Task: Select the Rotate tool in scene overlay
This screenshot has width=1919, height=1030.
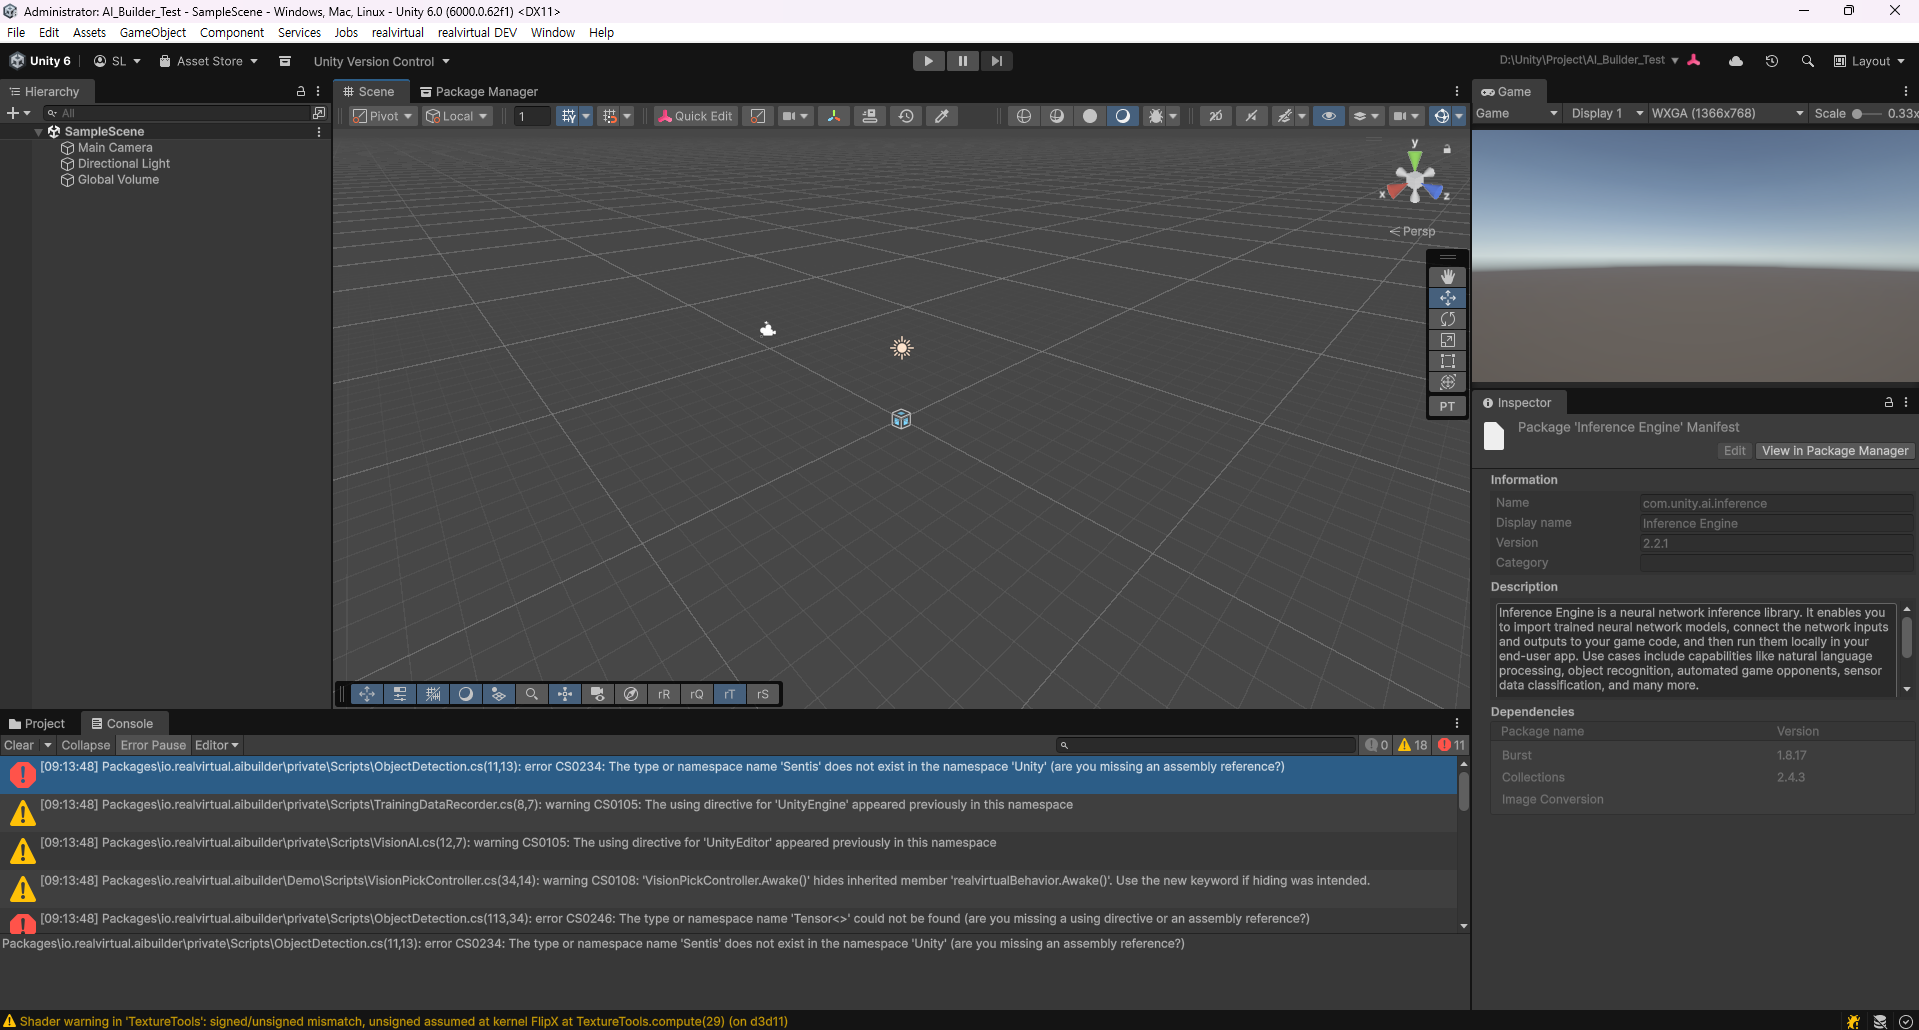Action: click(1447, 319)
